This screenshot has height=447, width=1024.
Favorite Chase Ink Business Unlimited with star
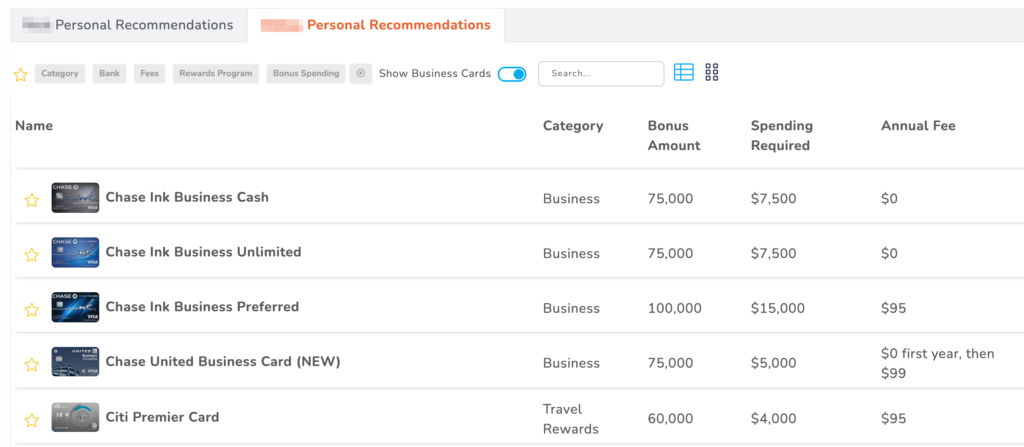(x=31, y=255)
